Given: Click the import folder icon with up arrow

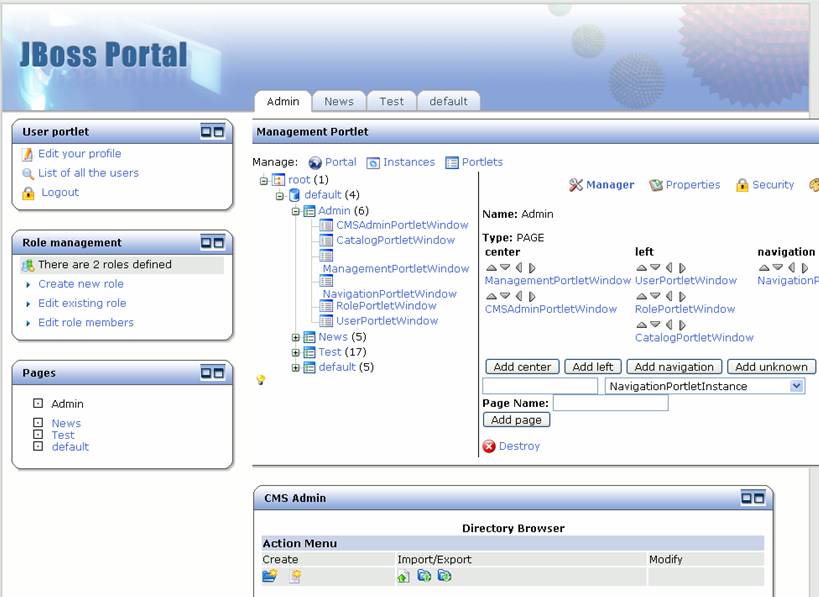Looking at the screenshot, I should click(x=424, y=576).
